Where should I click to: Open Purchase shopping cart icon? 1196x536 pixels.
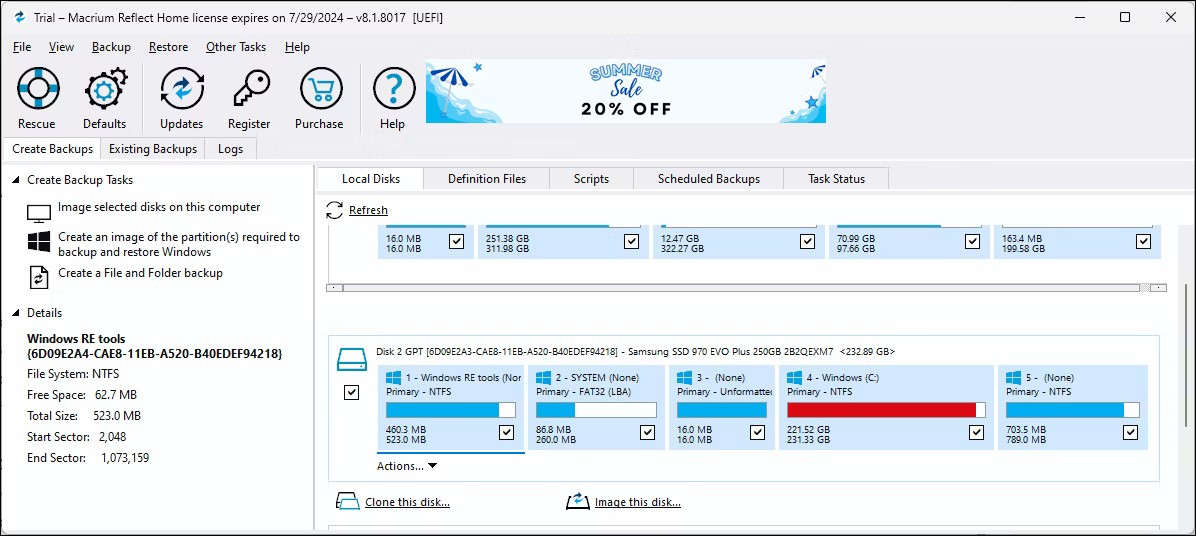319,90
